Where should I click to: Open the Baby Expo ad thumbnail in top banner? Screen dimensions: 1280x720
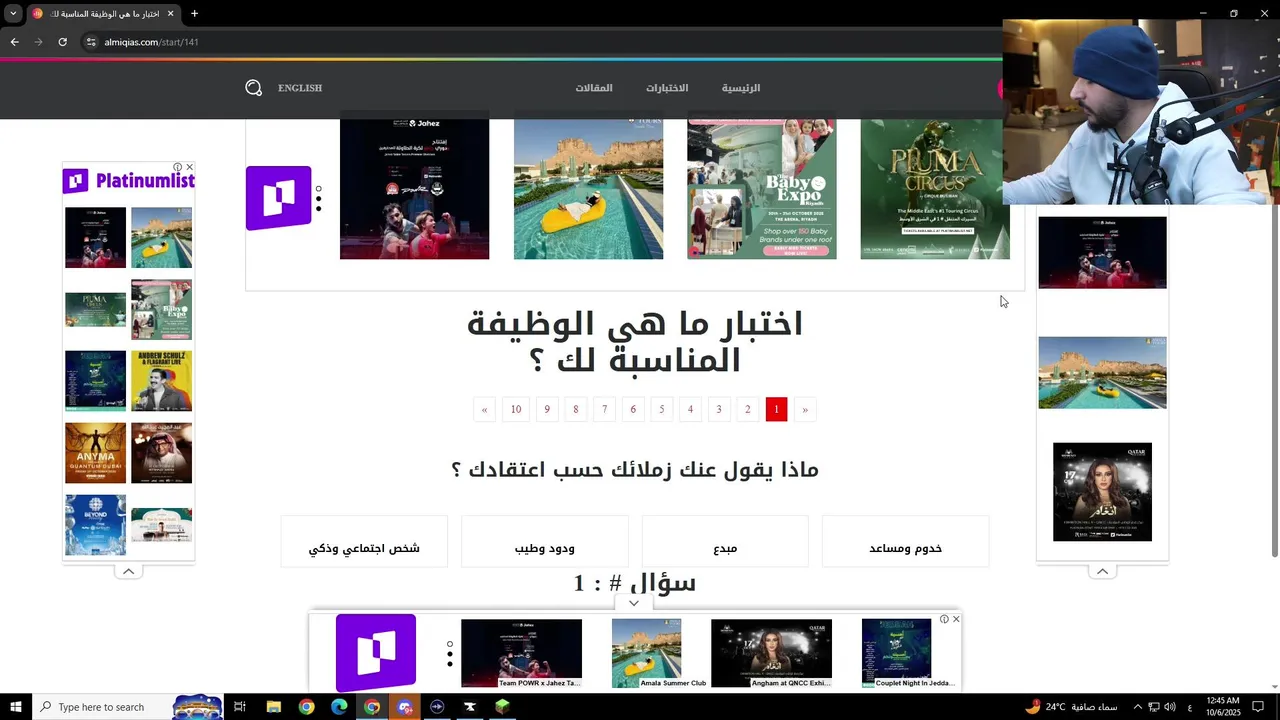coord(762,189)
